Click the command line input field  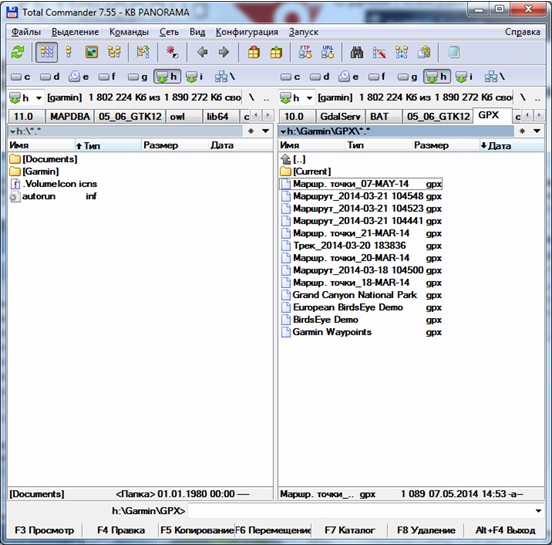tap(360, 510)
